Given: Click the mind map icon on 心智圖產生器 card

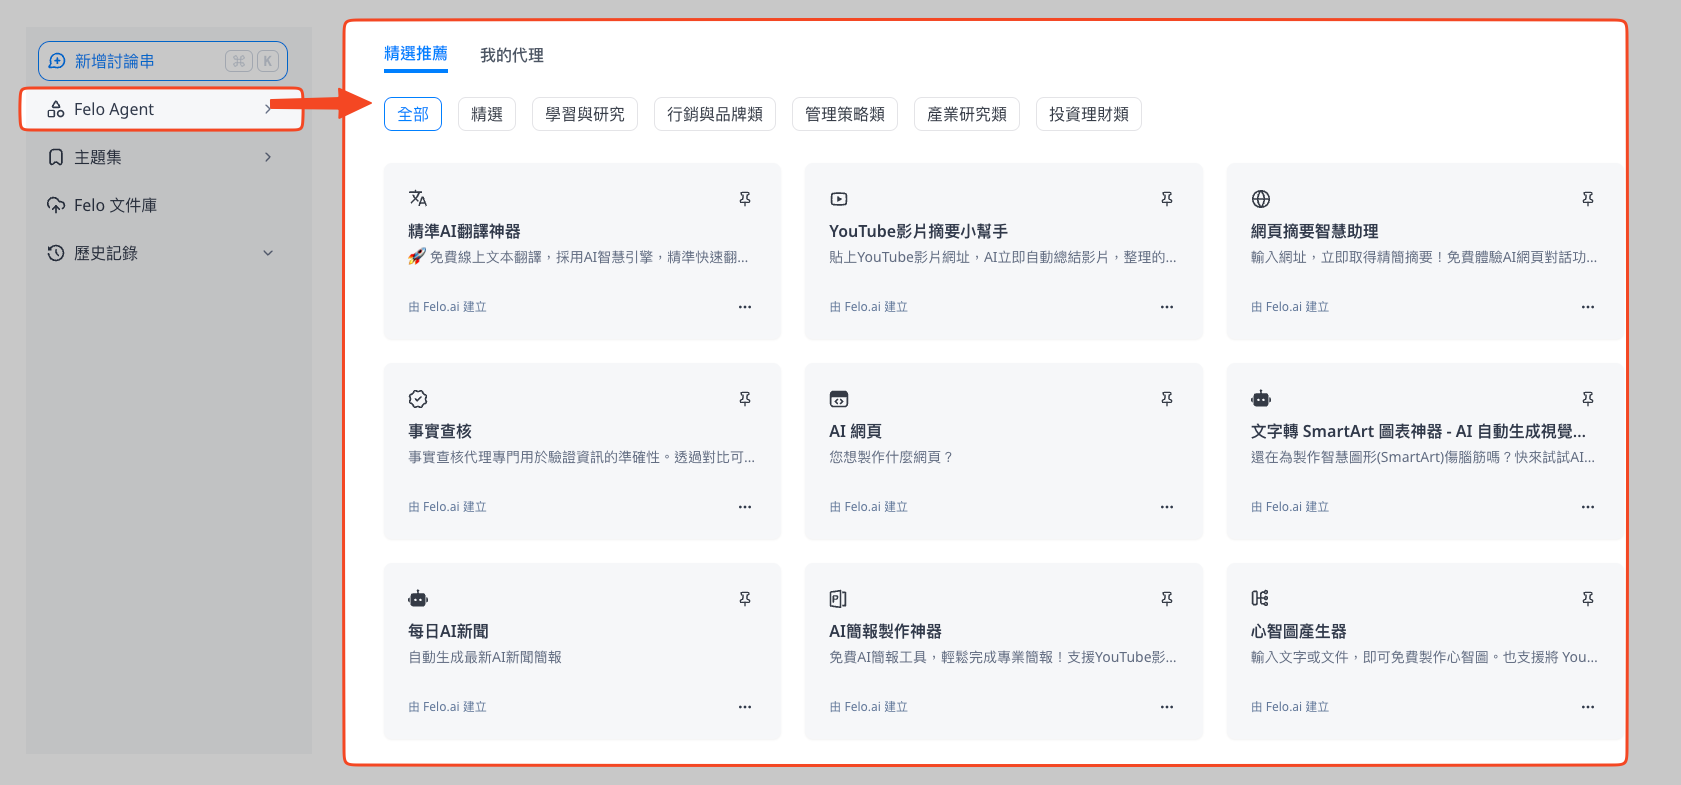Looking at the screenshot, I should [1260, 598].
